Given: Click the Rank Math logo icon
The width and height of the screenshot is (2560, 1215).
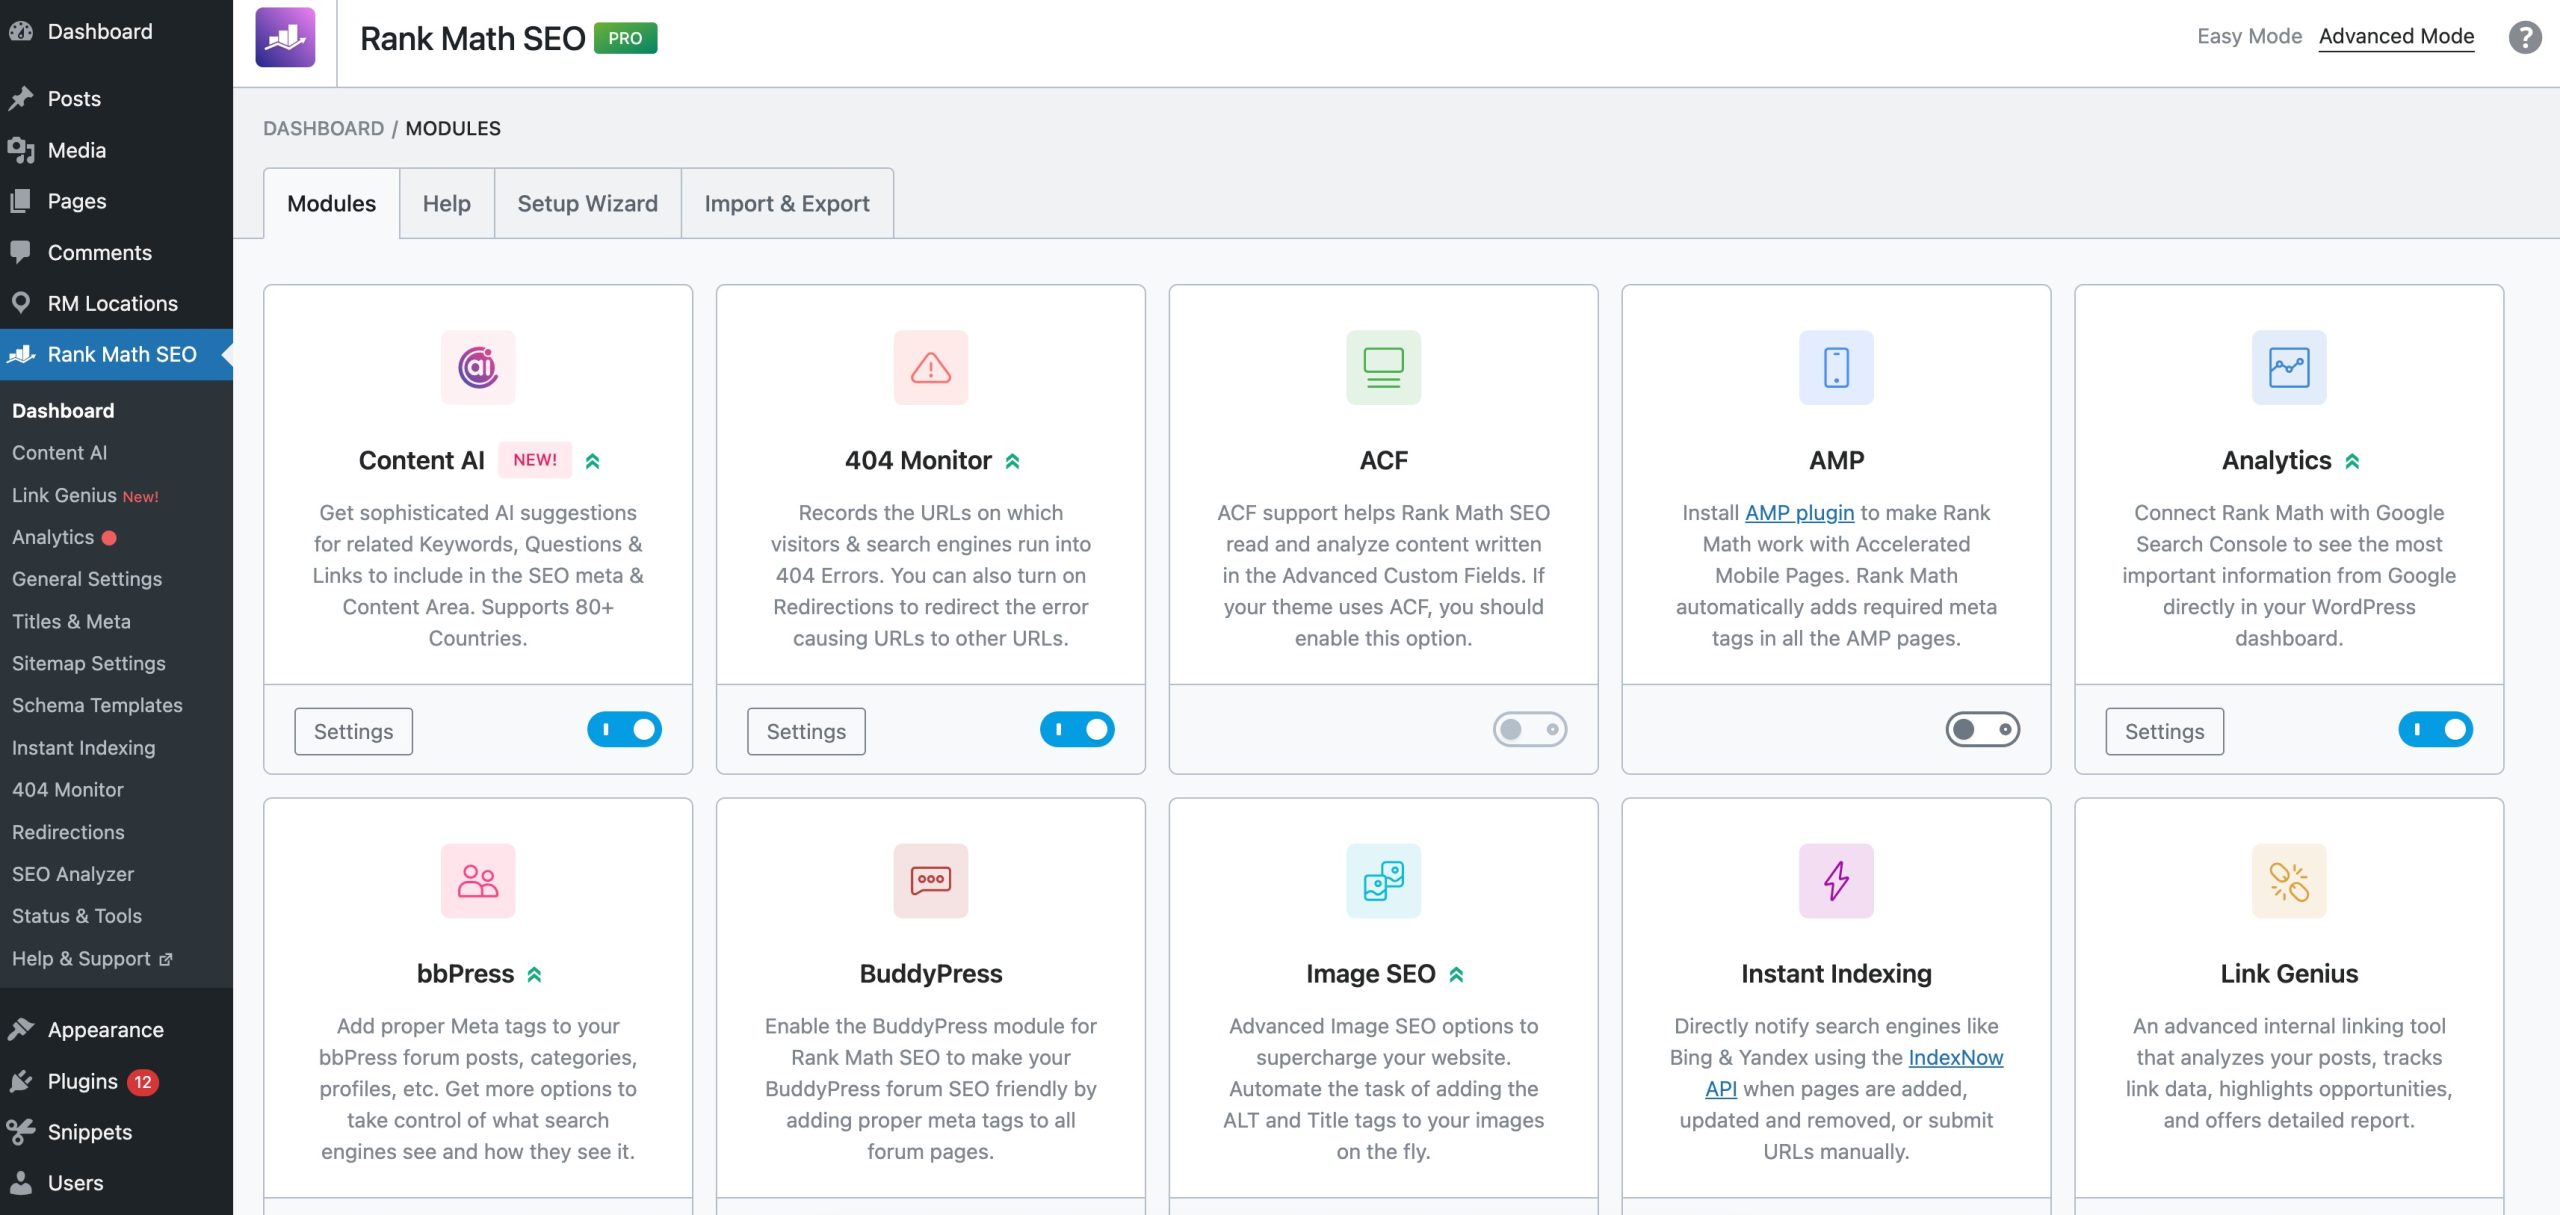Looking at the screenshot, I should coord(285,37).
